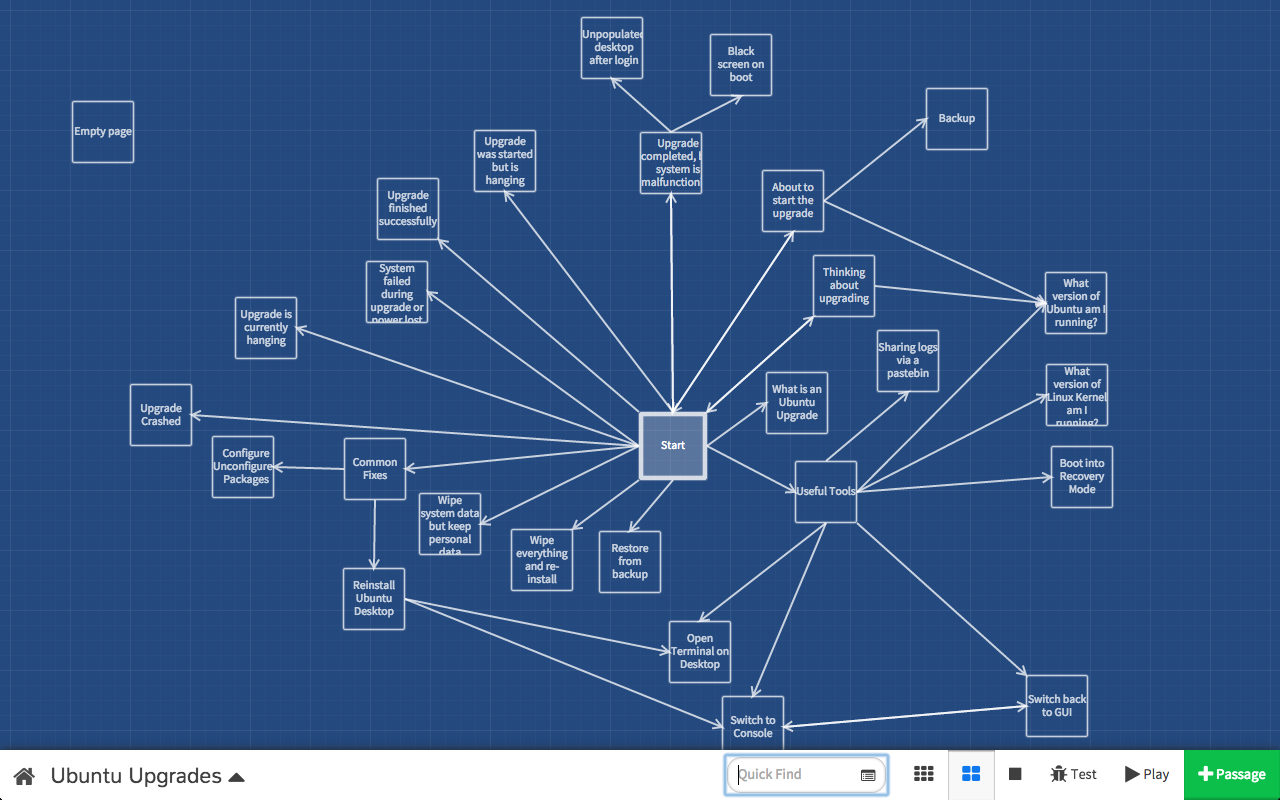Go to library via home icon
The image size is (1280, 800).
(x=24, y=776)
